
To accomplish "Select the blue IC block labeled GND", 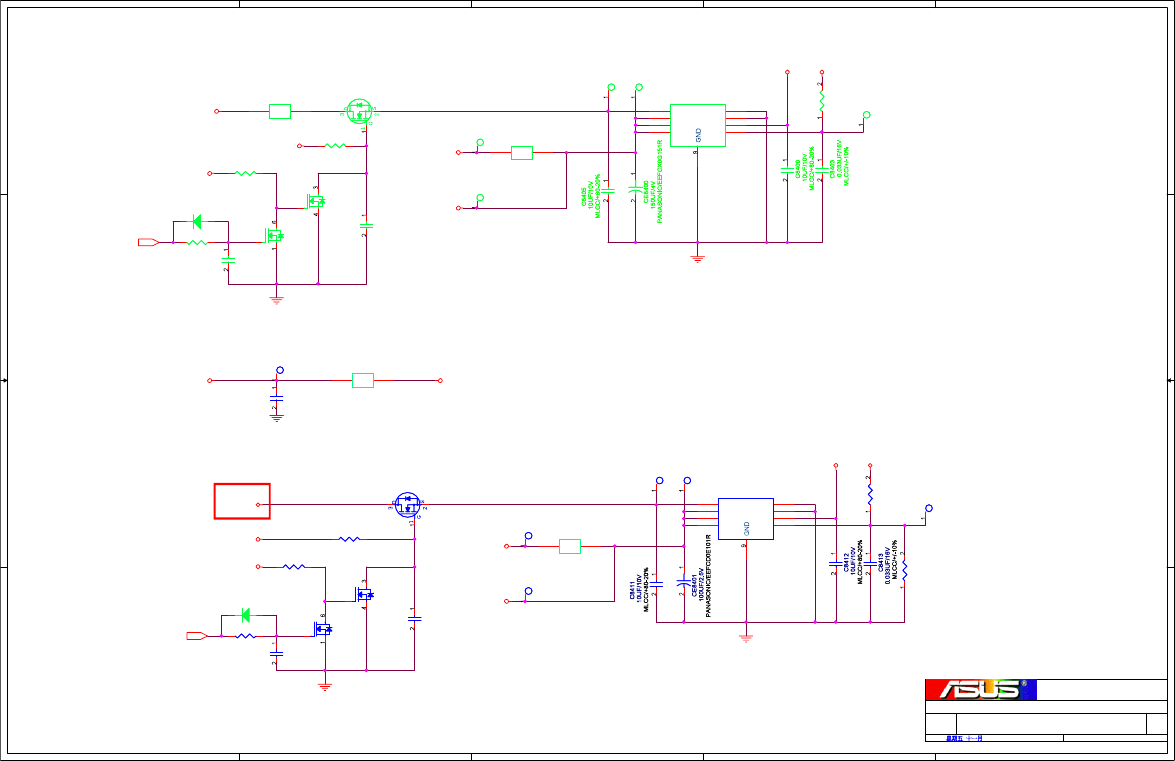I will 746,518.
